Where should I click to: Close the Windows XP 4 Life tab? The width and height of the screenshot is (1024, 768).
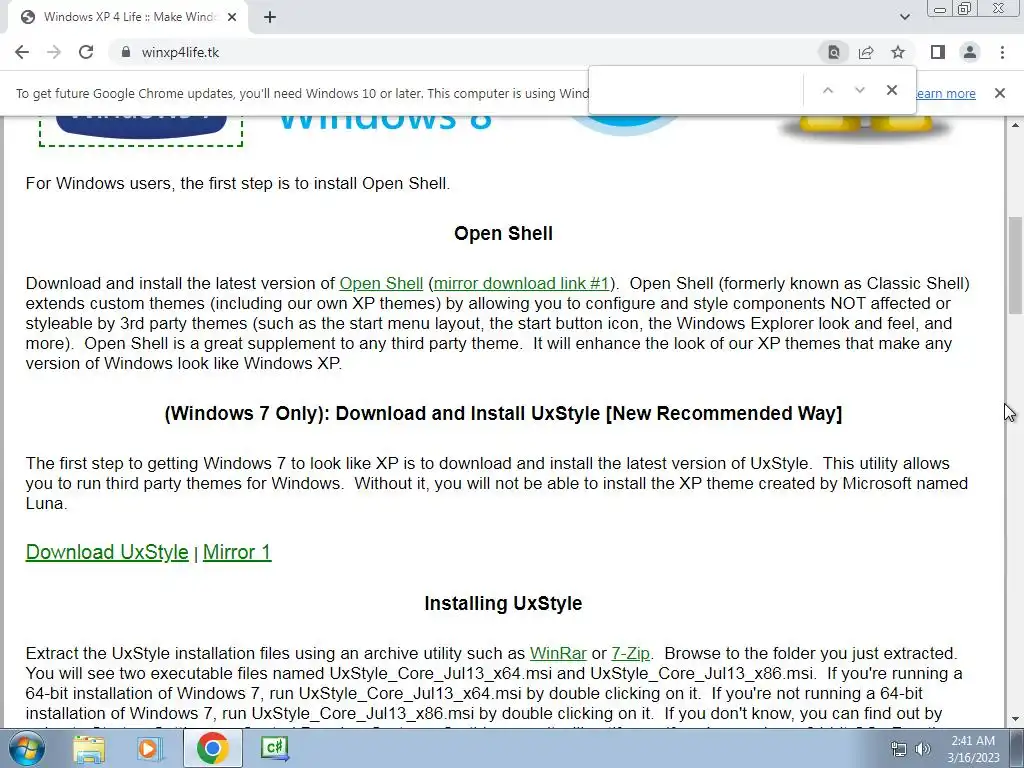pos(232,17)
